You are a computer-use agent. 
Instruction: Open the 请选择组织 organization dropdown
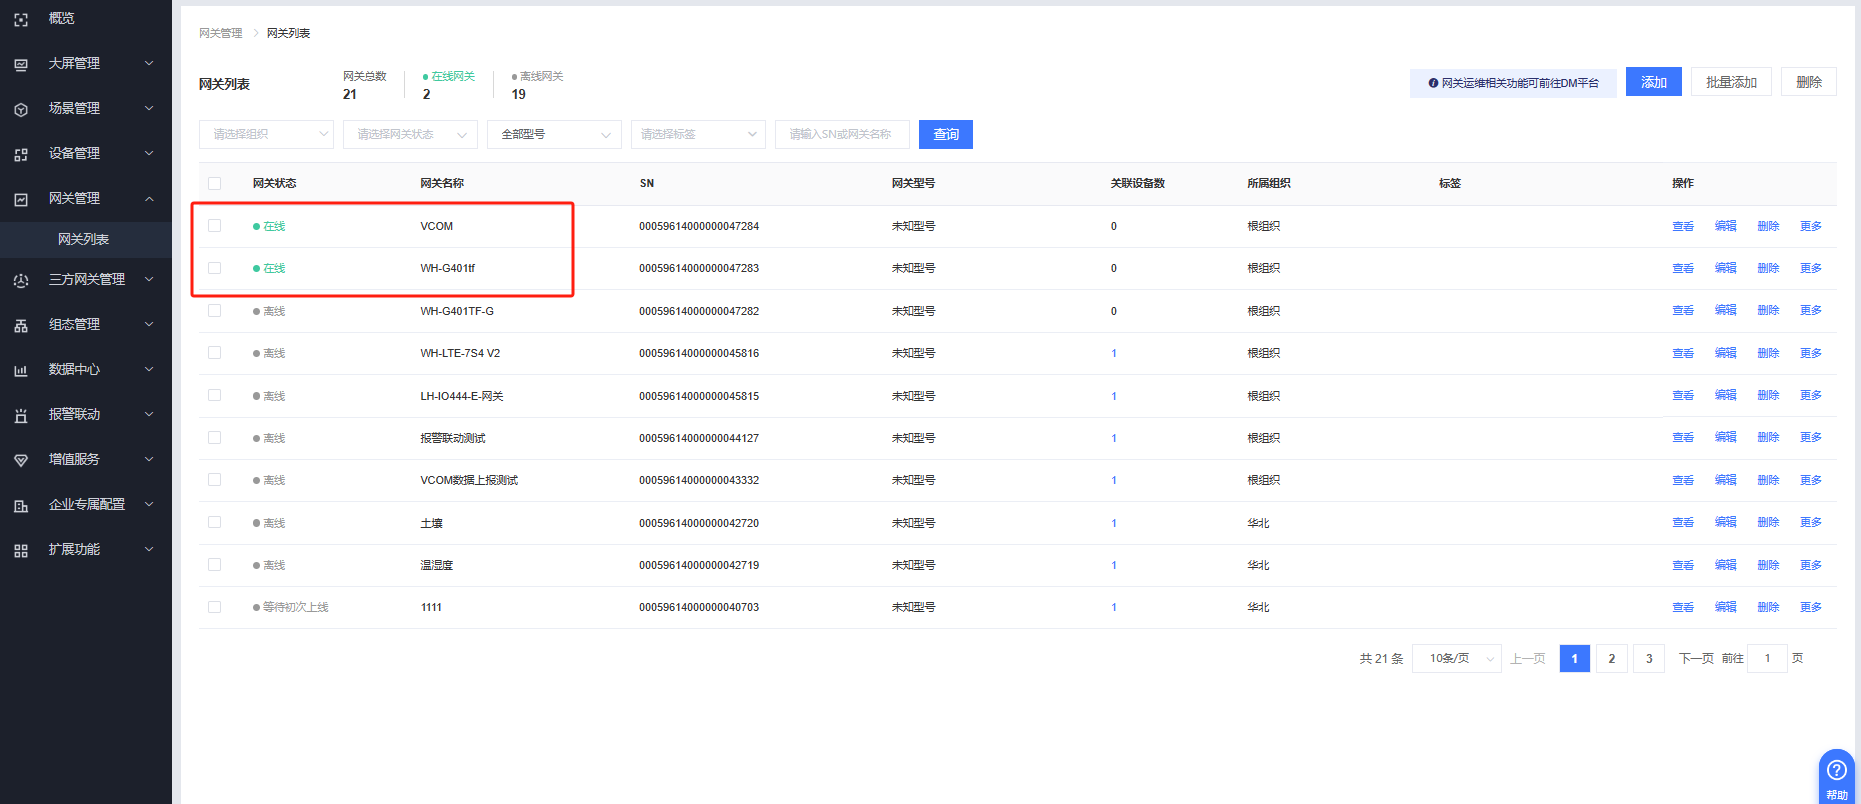pyautogui.click(x=266, y=134)
